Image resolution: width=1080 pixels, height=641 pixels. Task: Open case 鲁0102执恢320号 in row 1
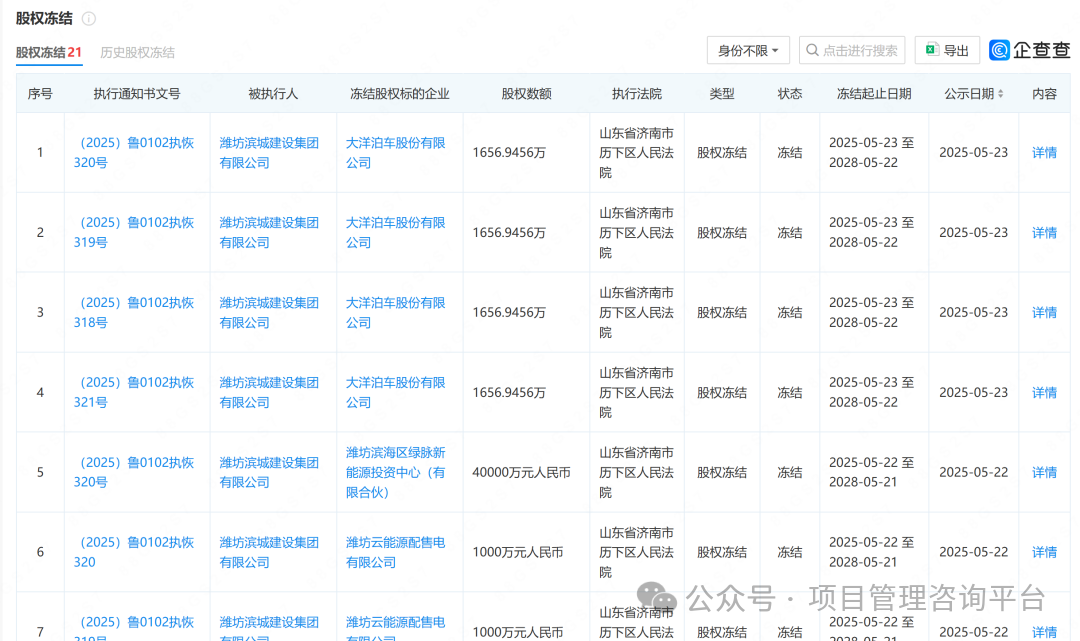[136, 152]
